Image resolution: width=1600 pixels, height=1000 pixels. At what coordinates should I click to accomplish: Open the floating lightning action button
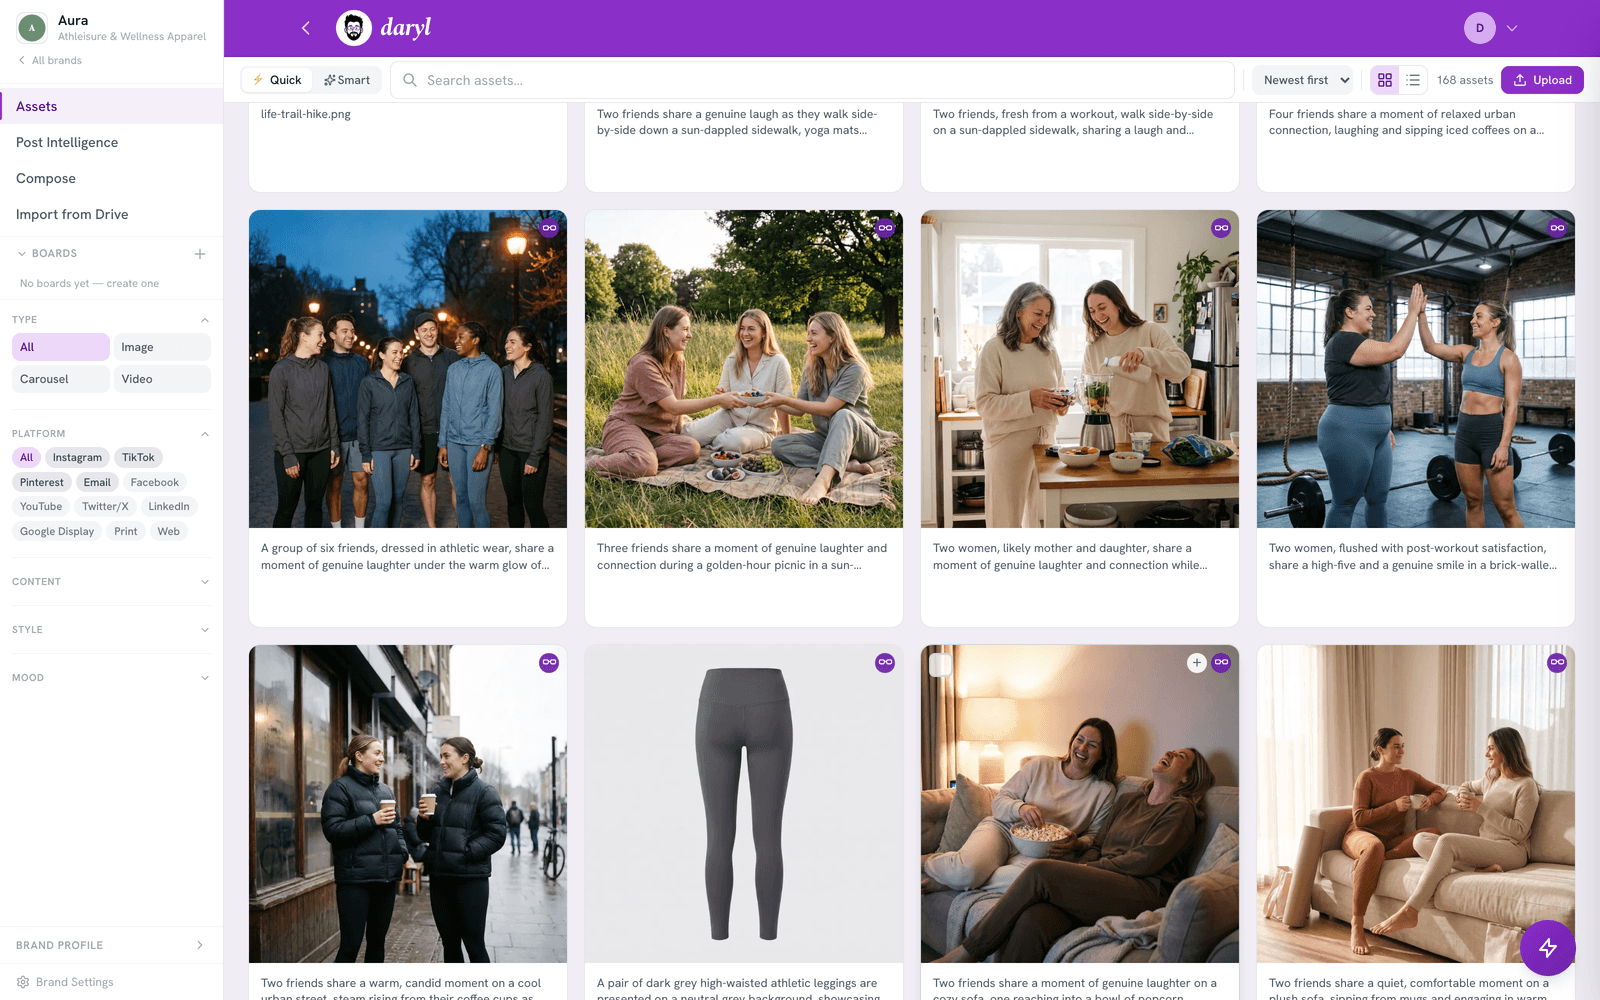1547,947
